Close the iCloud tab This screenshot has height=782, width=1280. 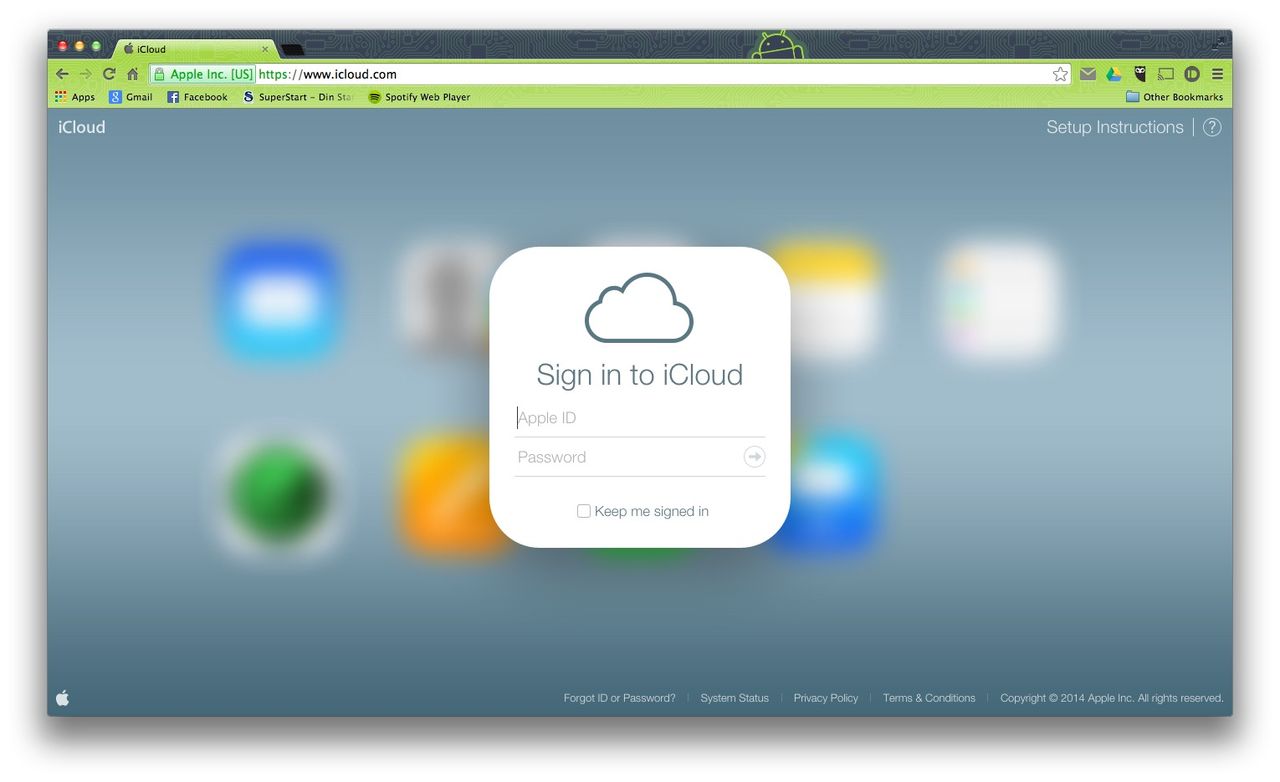click(x=265, y=48)
